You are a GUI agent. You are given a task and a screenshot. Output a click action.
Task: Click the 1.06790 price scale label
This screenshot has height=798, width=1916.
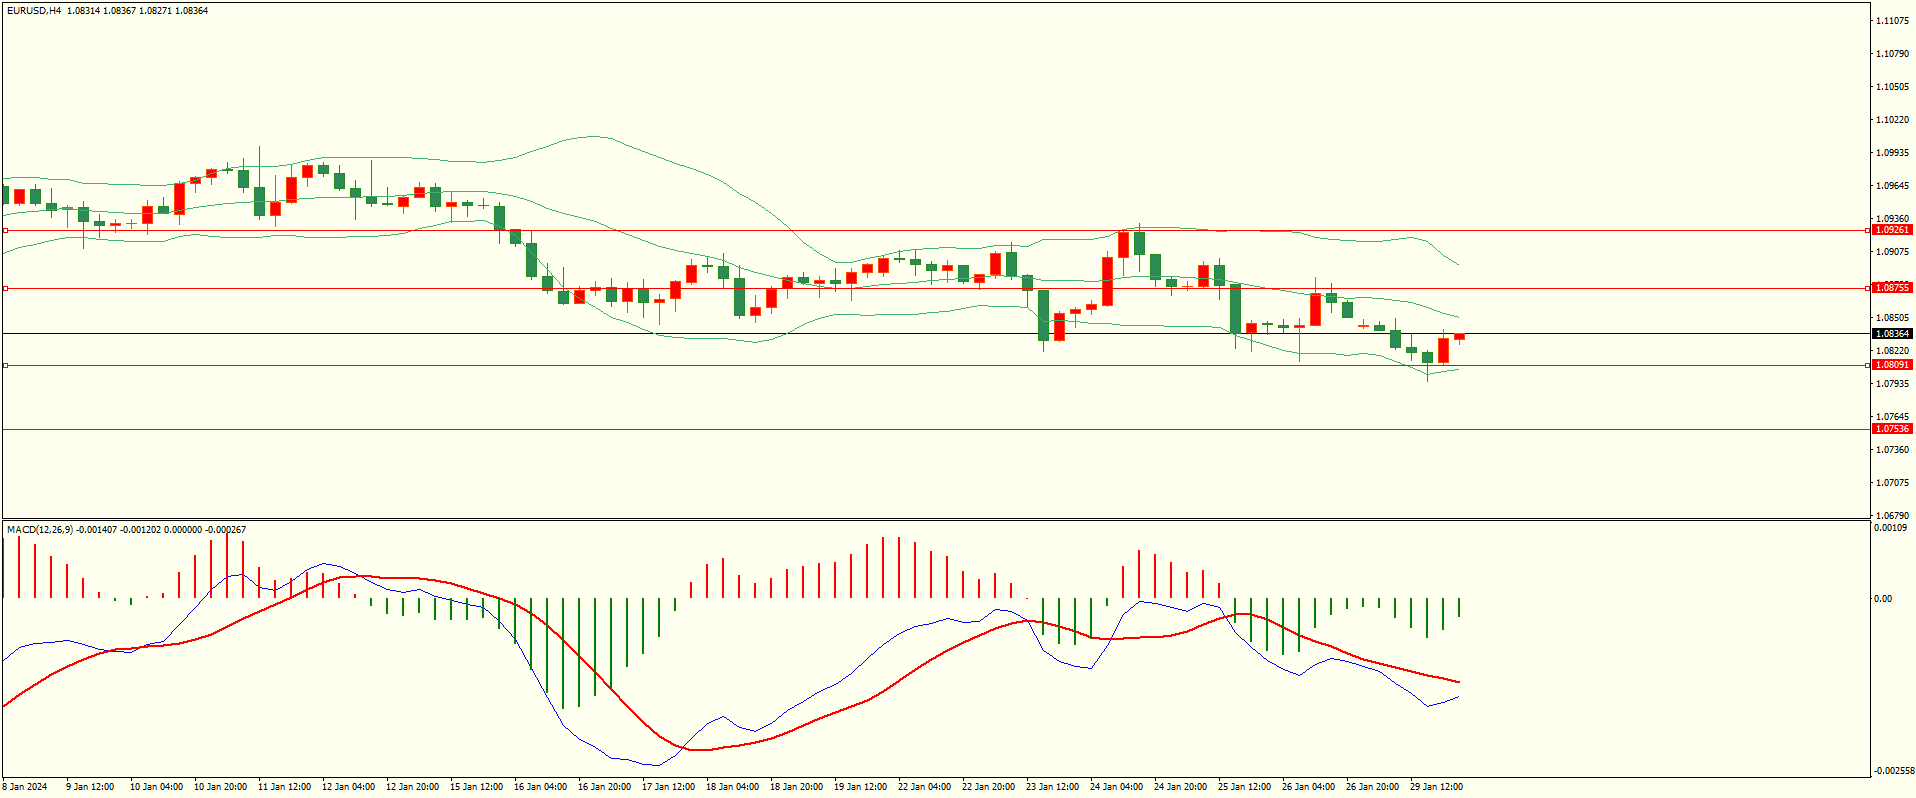1892,516
